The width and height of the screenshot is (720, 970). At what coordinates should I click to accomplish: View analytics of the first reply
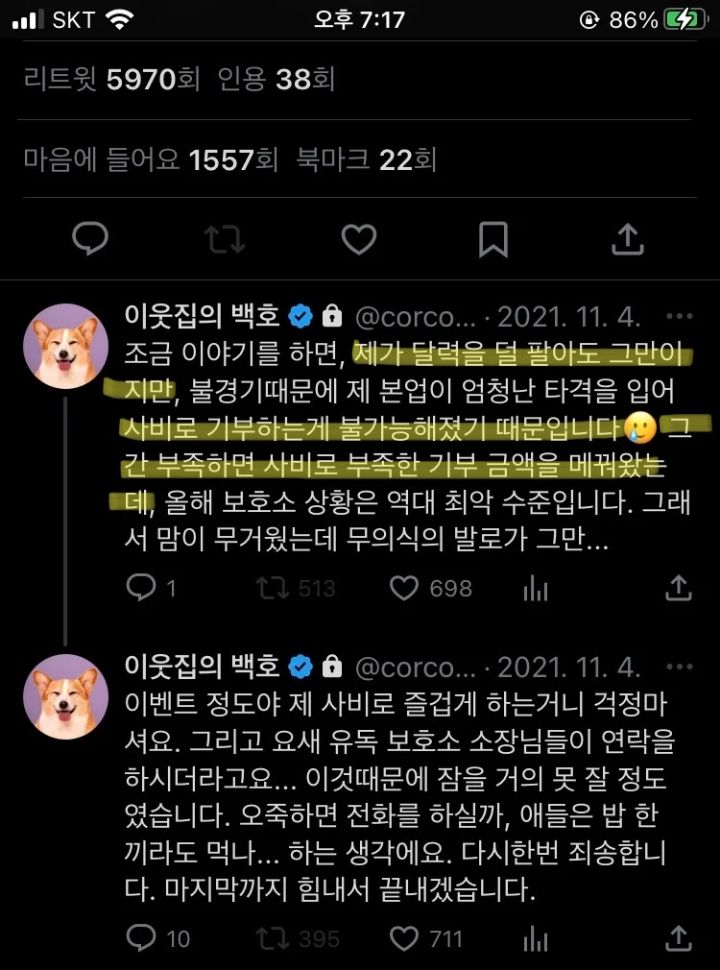click(535, 588)
